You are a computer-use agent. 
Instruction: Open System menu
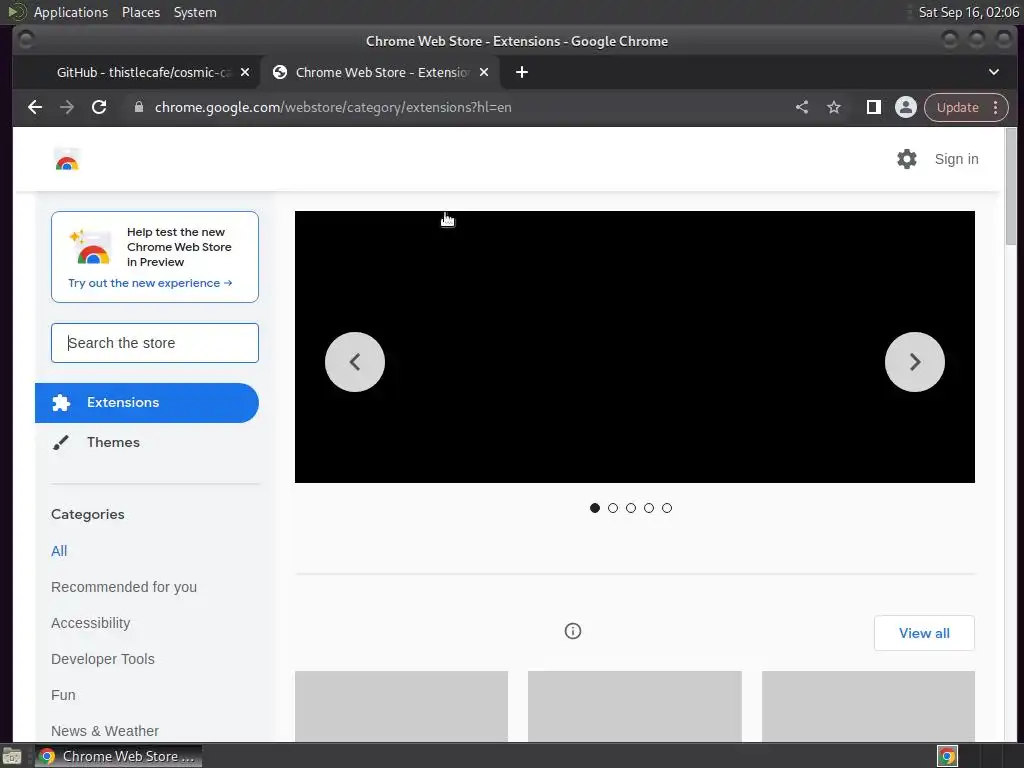(195, 12)
